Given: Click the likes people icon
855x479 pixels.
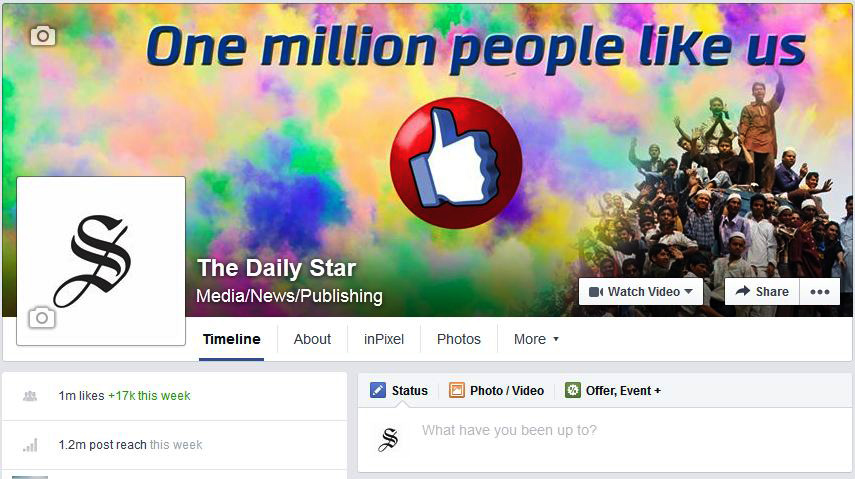Looking at the screenshot, I should click(30, 396).
